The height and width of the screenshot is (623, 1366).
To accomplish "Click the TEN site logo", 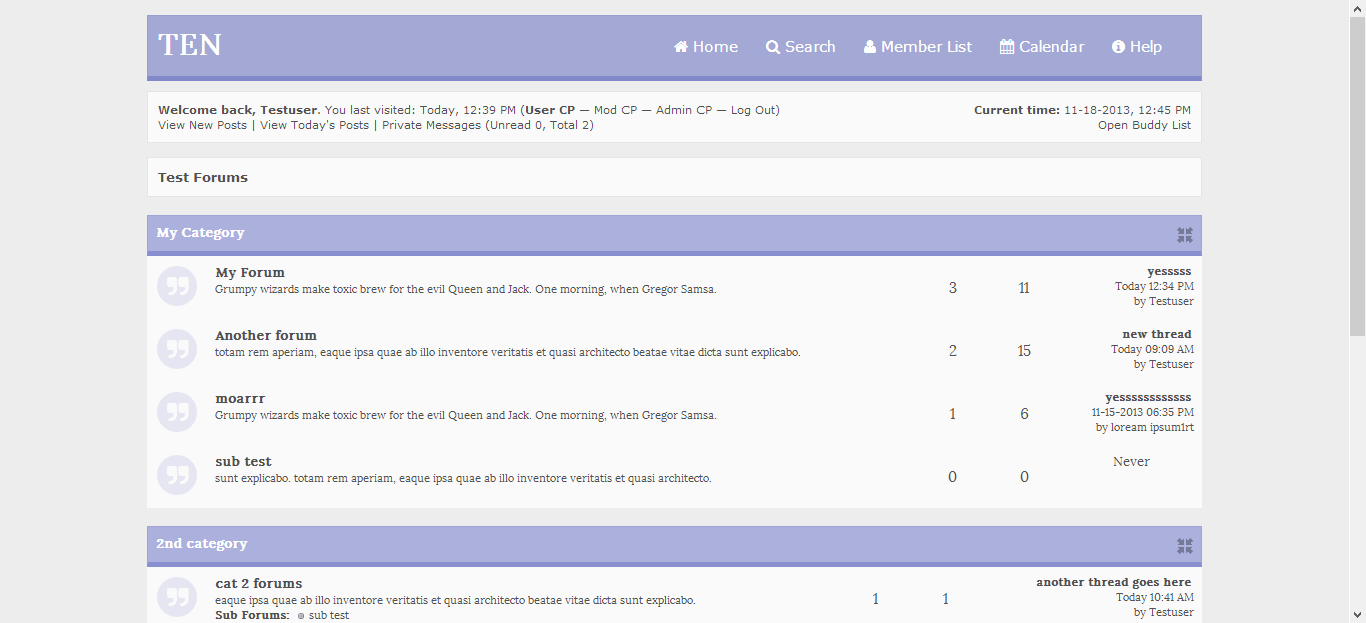I will point(190,46).
